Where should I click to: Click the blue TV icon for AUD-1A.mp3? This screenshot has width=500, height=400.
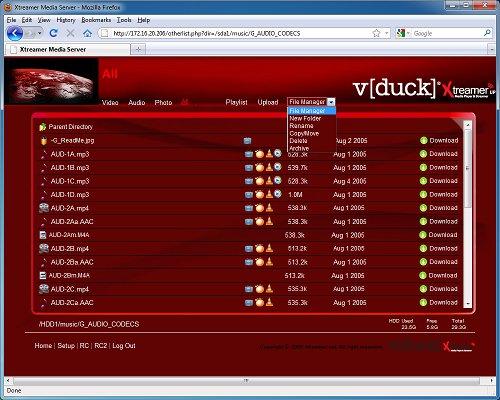coord(249,154)
